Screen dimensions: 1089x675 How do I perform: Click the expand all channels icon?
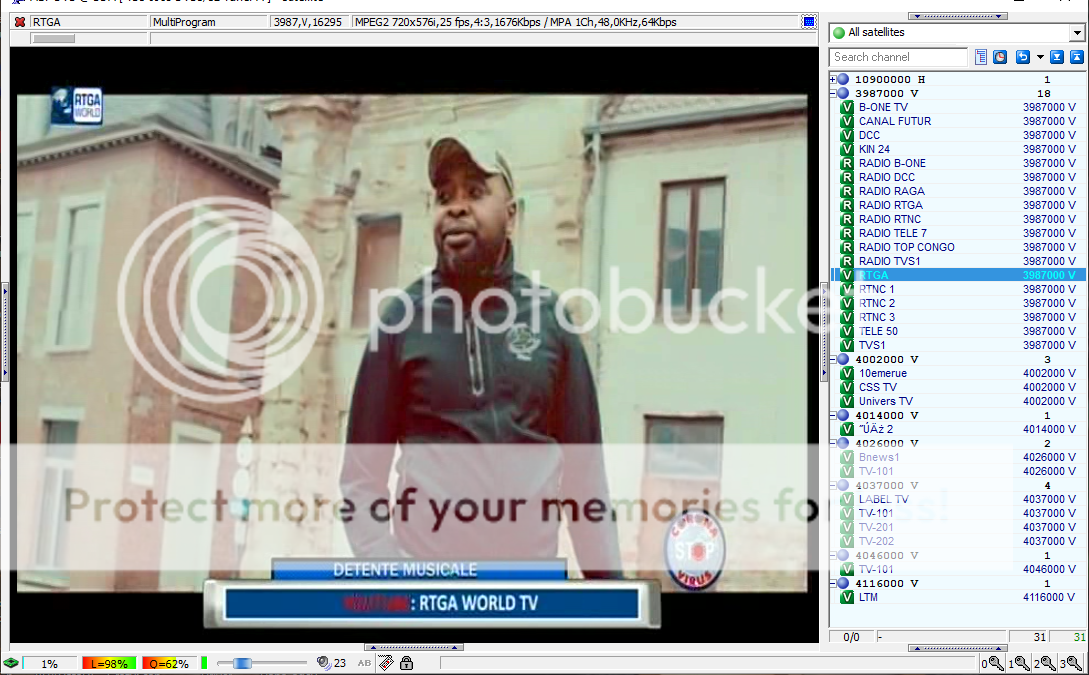pos(1057,57)
